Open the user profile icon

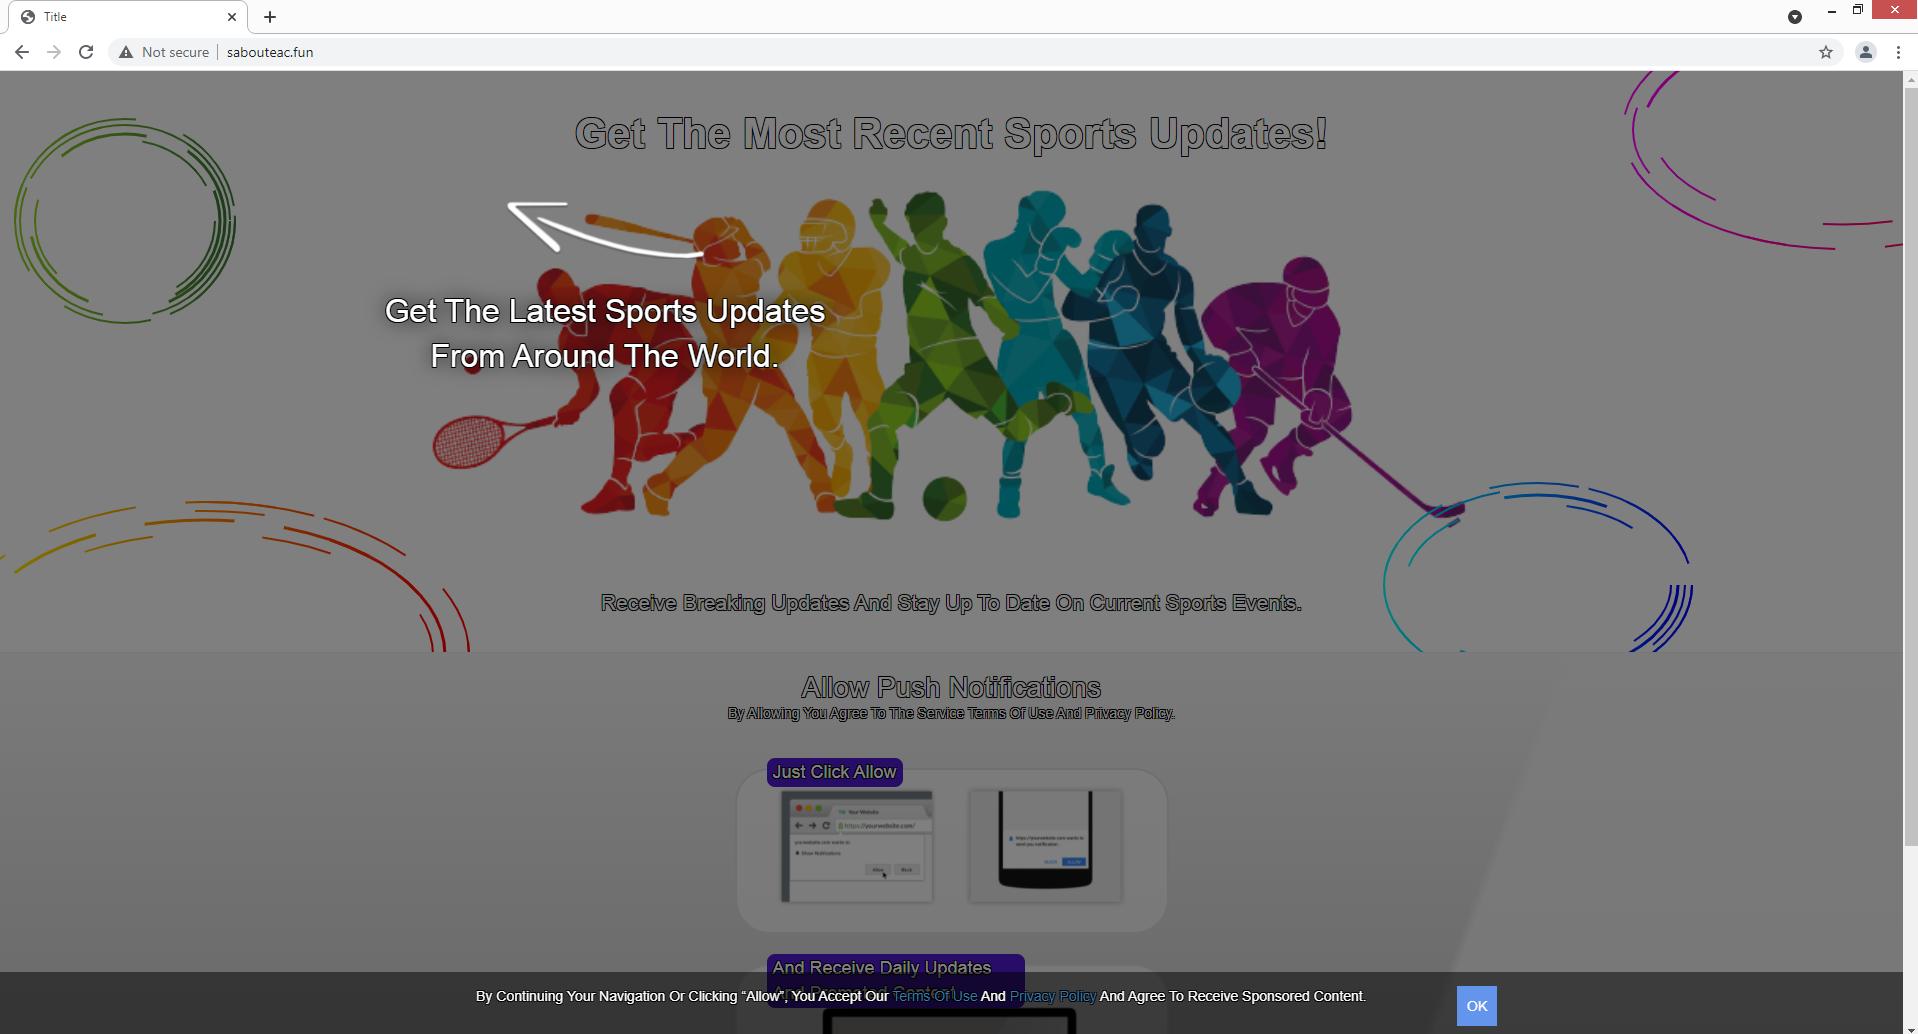tap(1866, 52)
